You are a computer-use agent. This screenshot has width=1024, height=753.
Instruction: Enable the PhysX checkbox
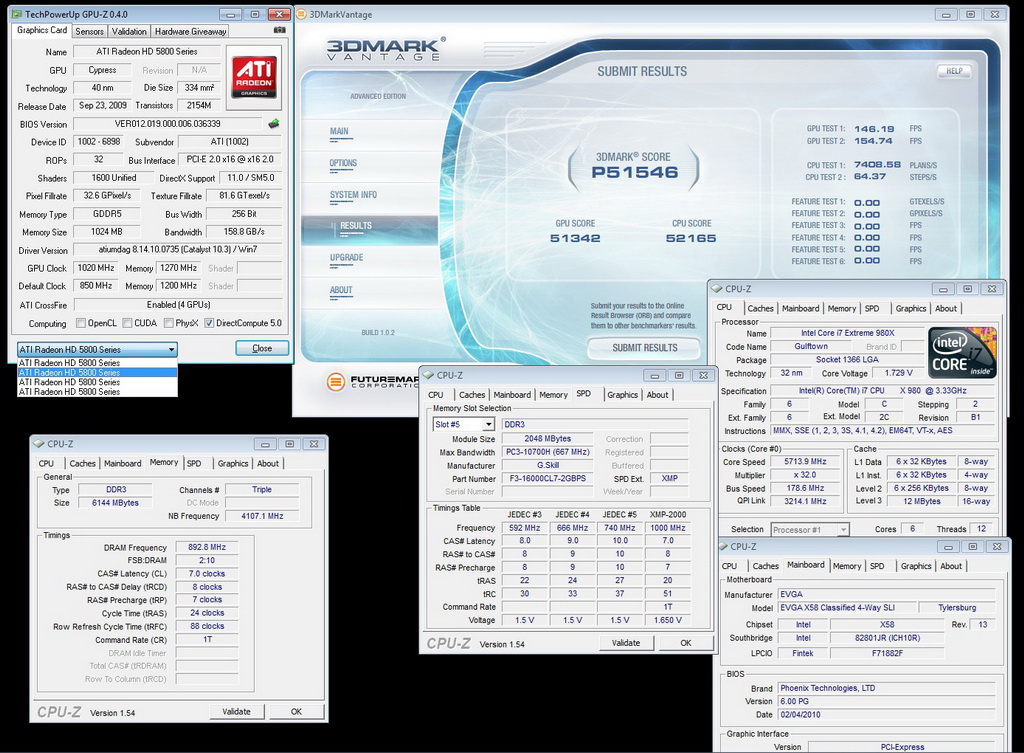[x=168, y=323]
